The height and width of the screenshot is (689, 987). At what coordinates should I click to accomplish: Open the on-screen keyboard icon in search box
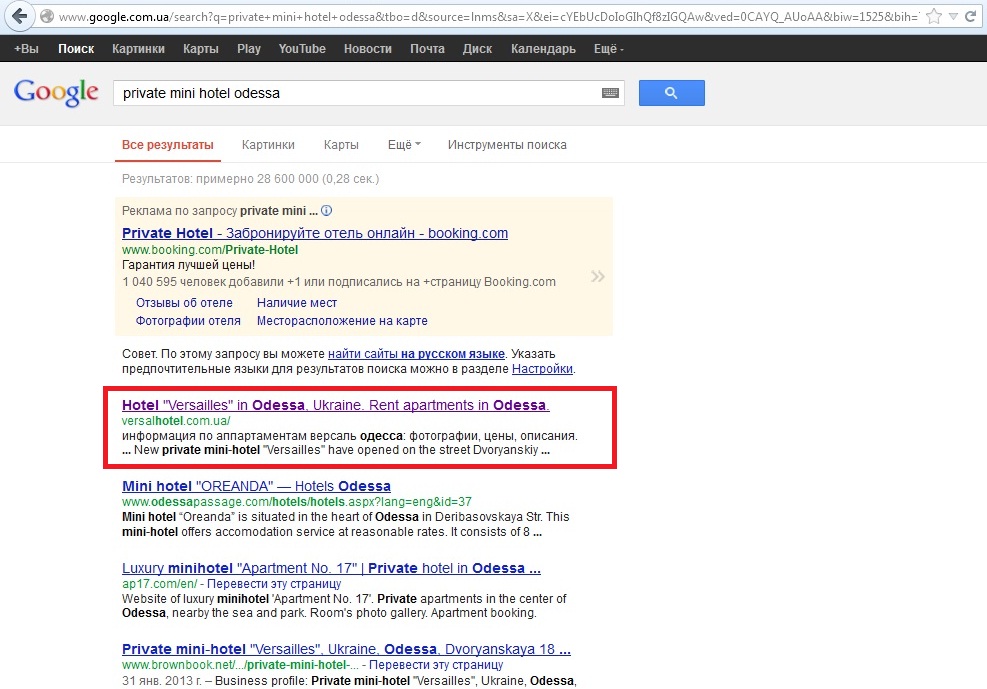click(610, 93)
